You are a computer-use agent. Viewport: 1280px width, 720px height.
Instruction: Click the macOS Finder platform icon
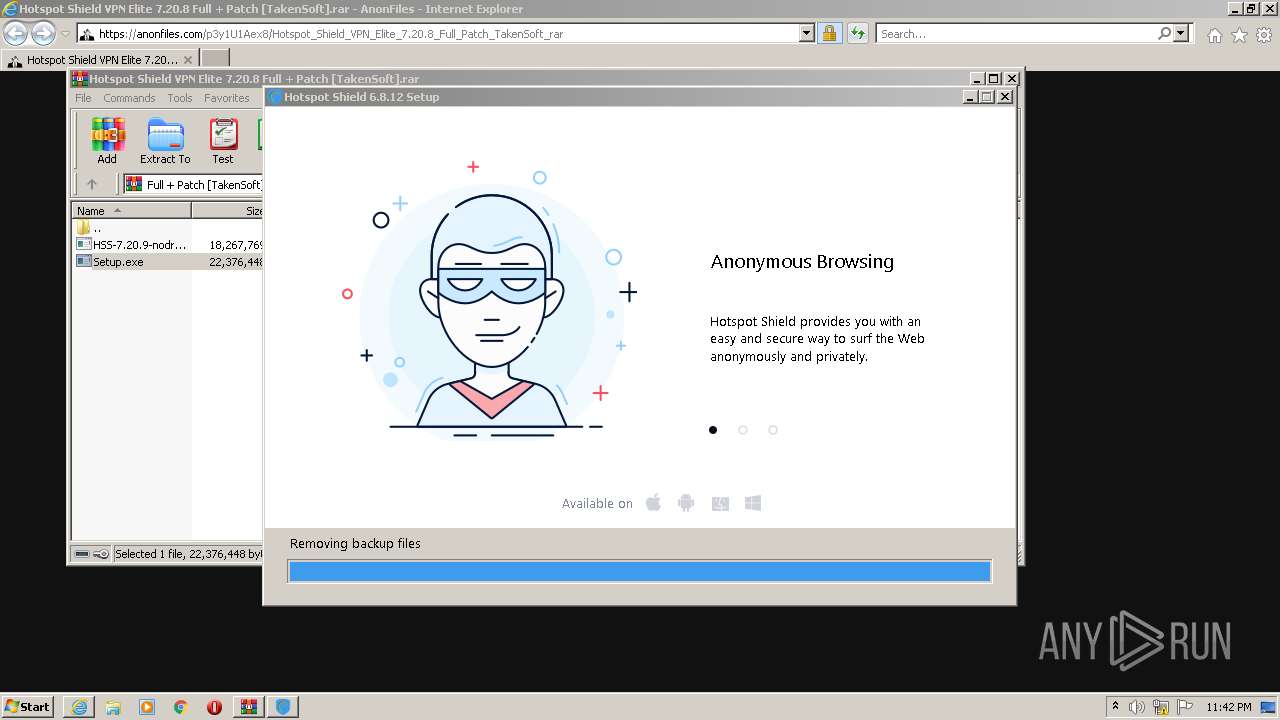(720, 503)
